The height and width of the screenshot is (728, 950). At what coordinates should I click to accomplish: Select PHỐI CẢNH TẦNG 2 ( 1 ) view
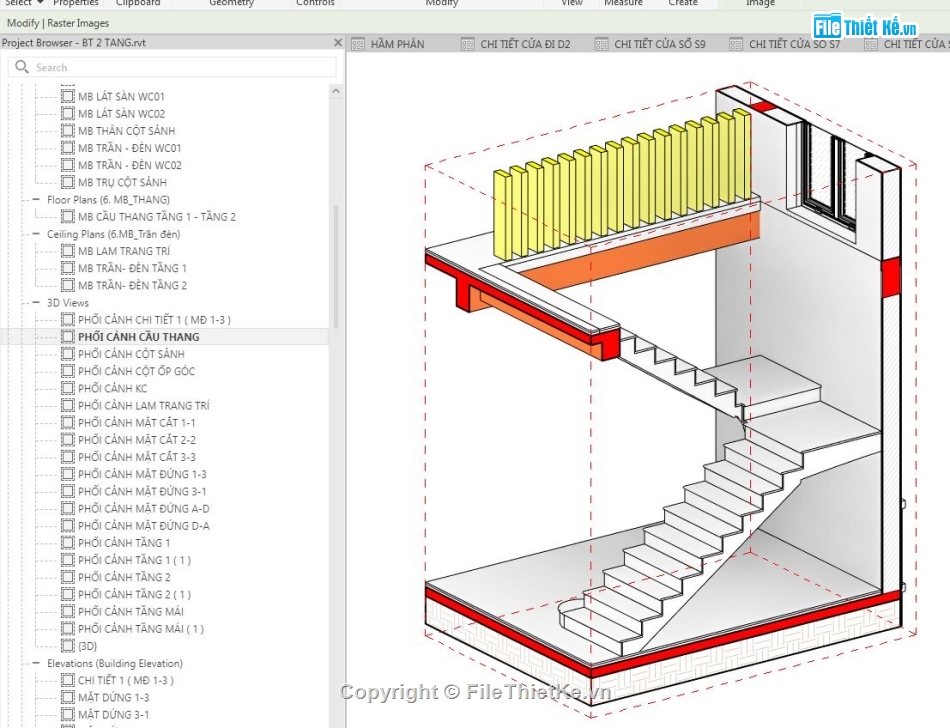135,594
